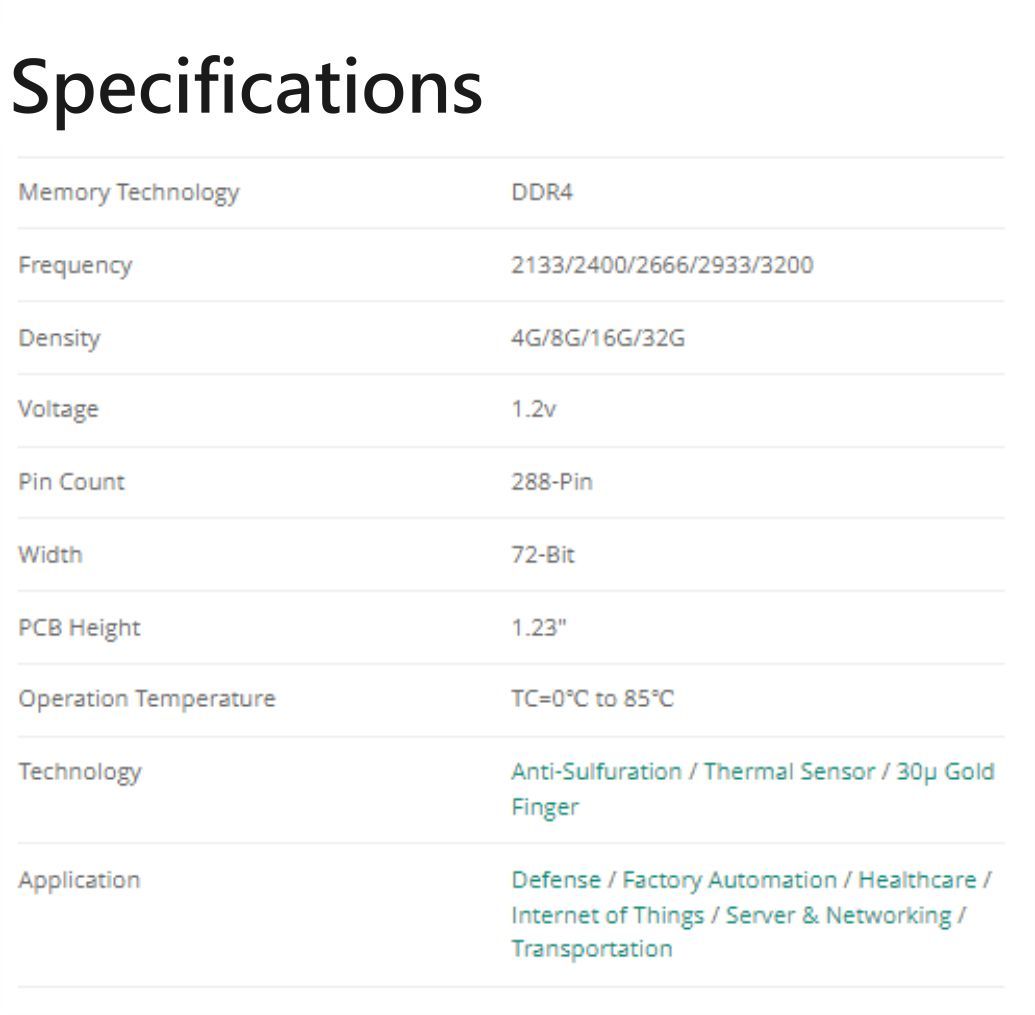The width and height of the screenshot is (1035, 1015).
Task: Open the Factory Automation link
Action: click(729, 879)
